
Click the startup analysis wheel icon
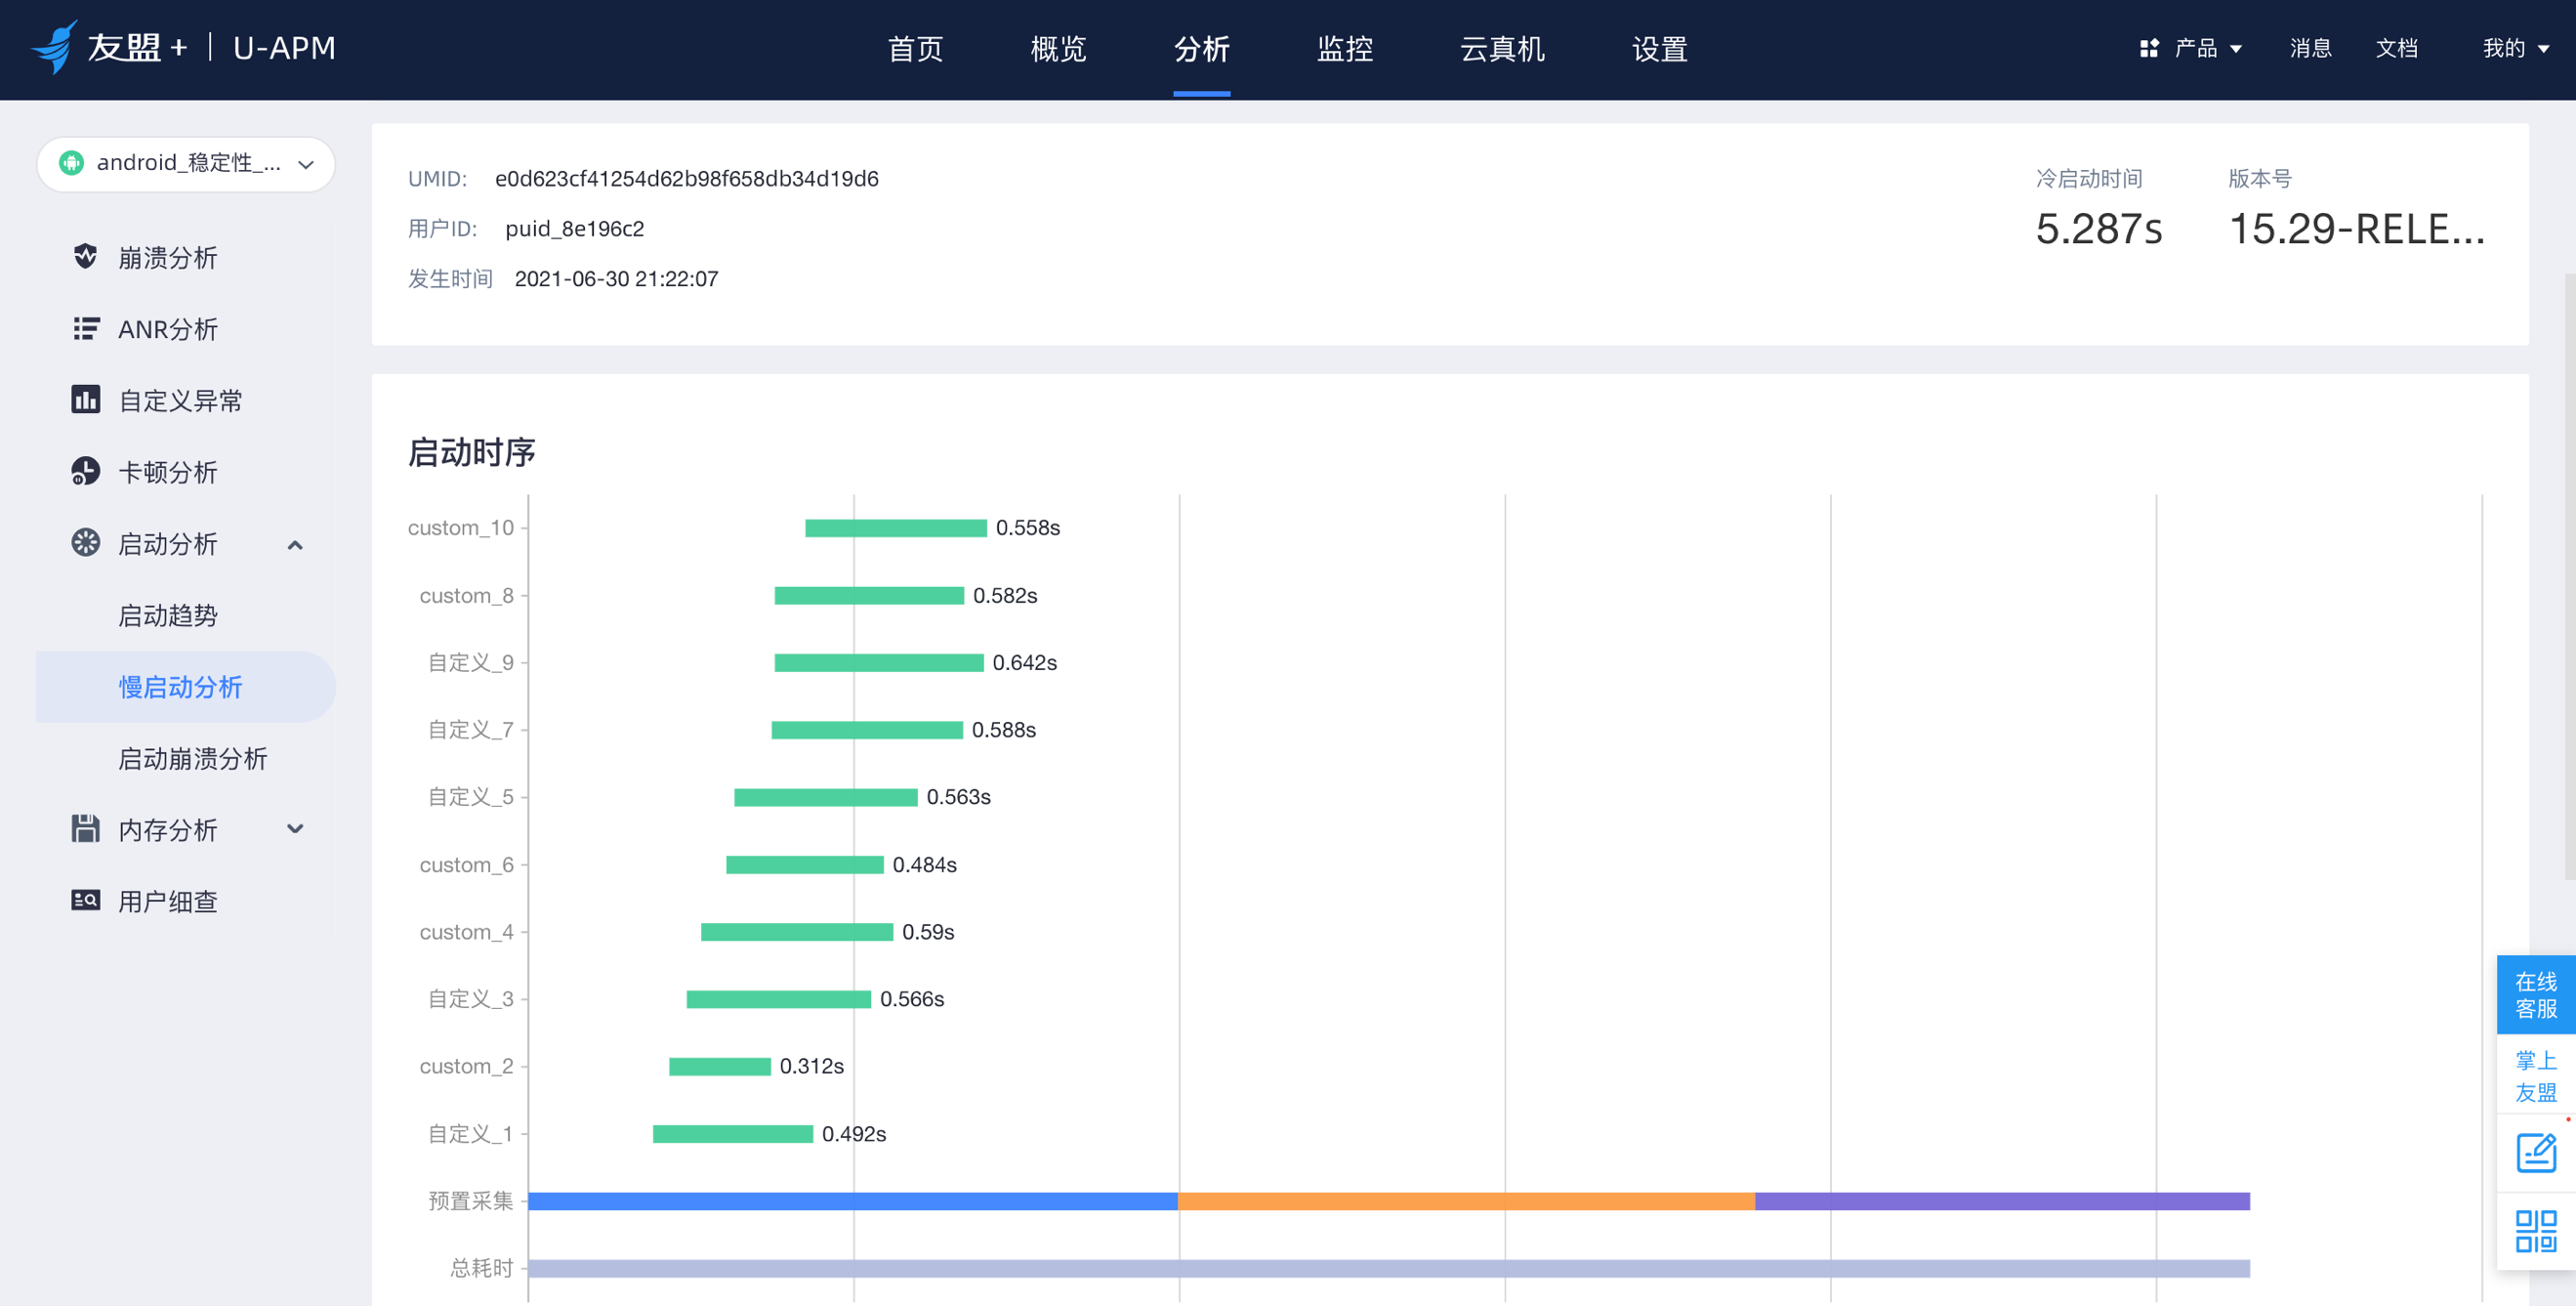[86, 543]
